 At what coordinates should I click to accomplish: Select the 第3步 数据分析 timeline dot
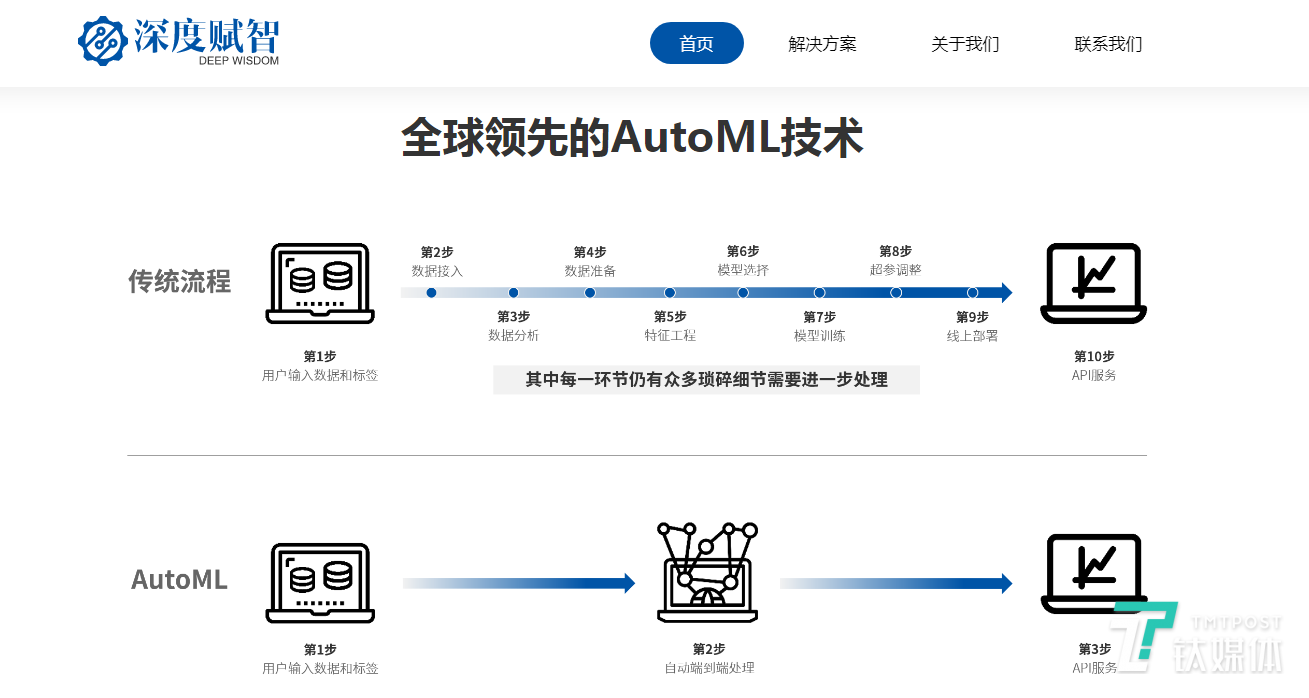click(x=513, y=293)
